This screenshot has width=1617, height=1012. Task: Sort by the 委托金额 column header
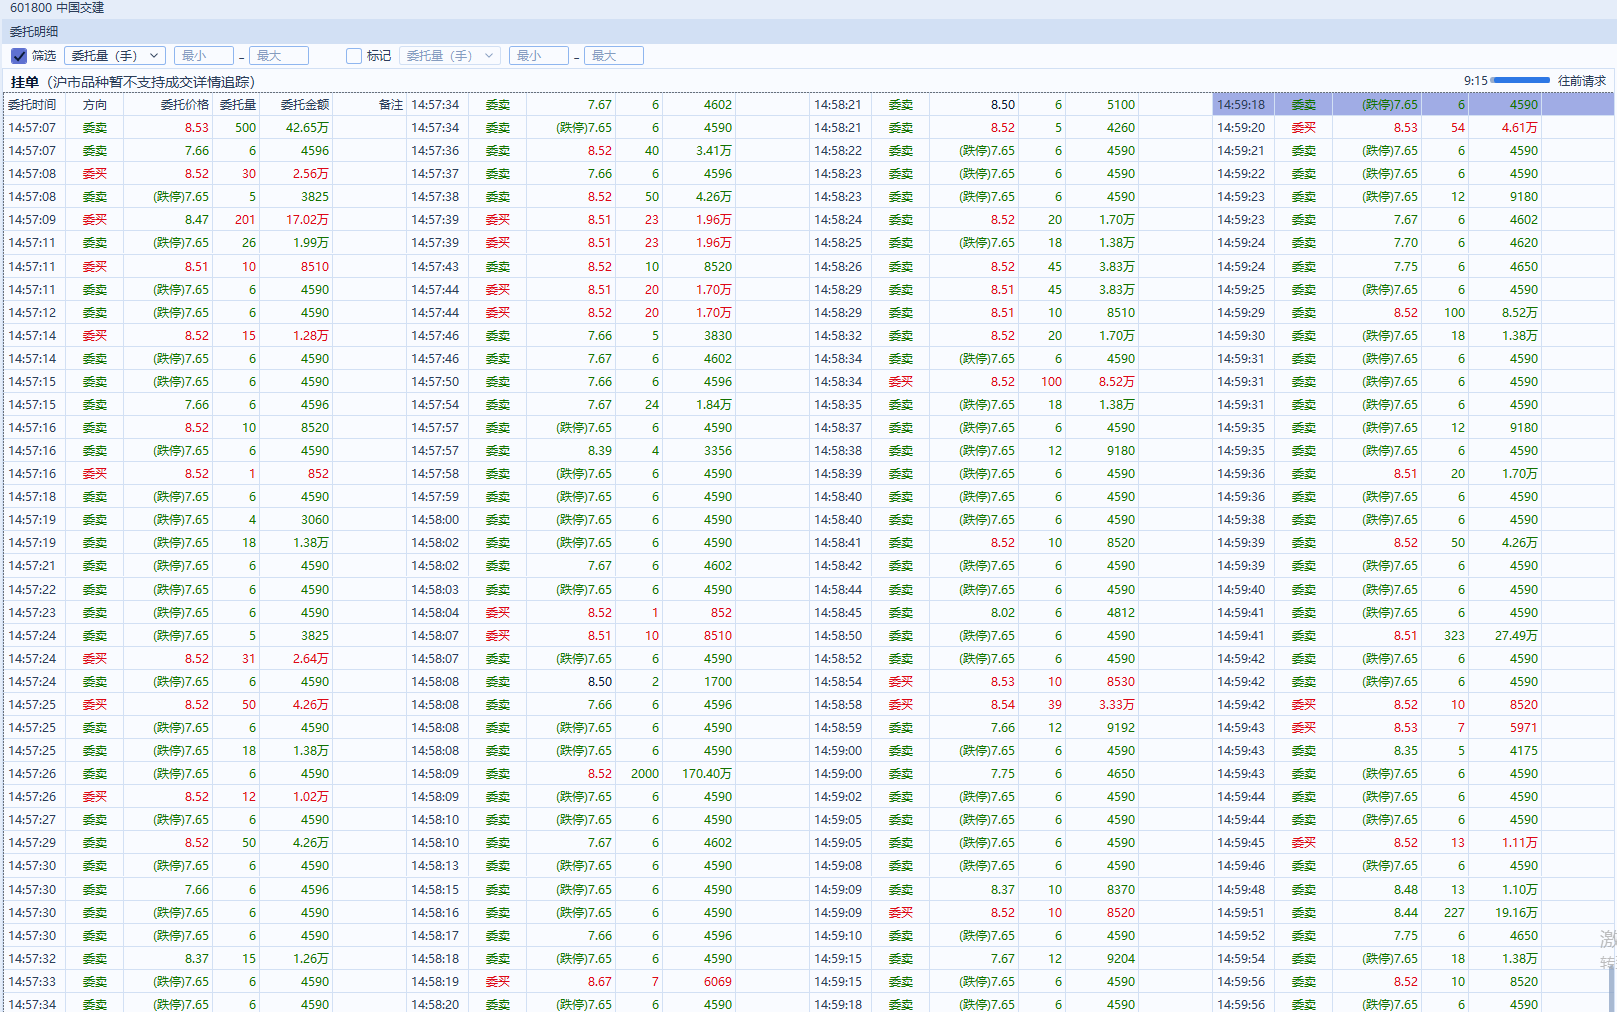click(x=304, y=105)
